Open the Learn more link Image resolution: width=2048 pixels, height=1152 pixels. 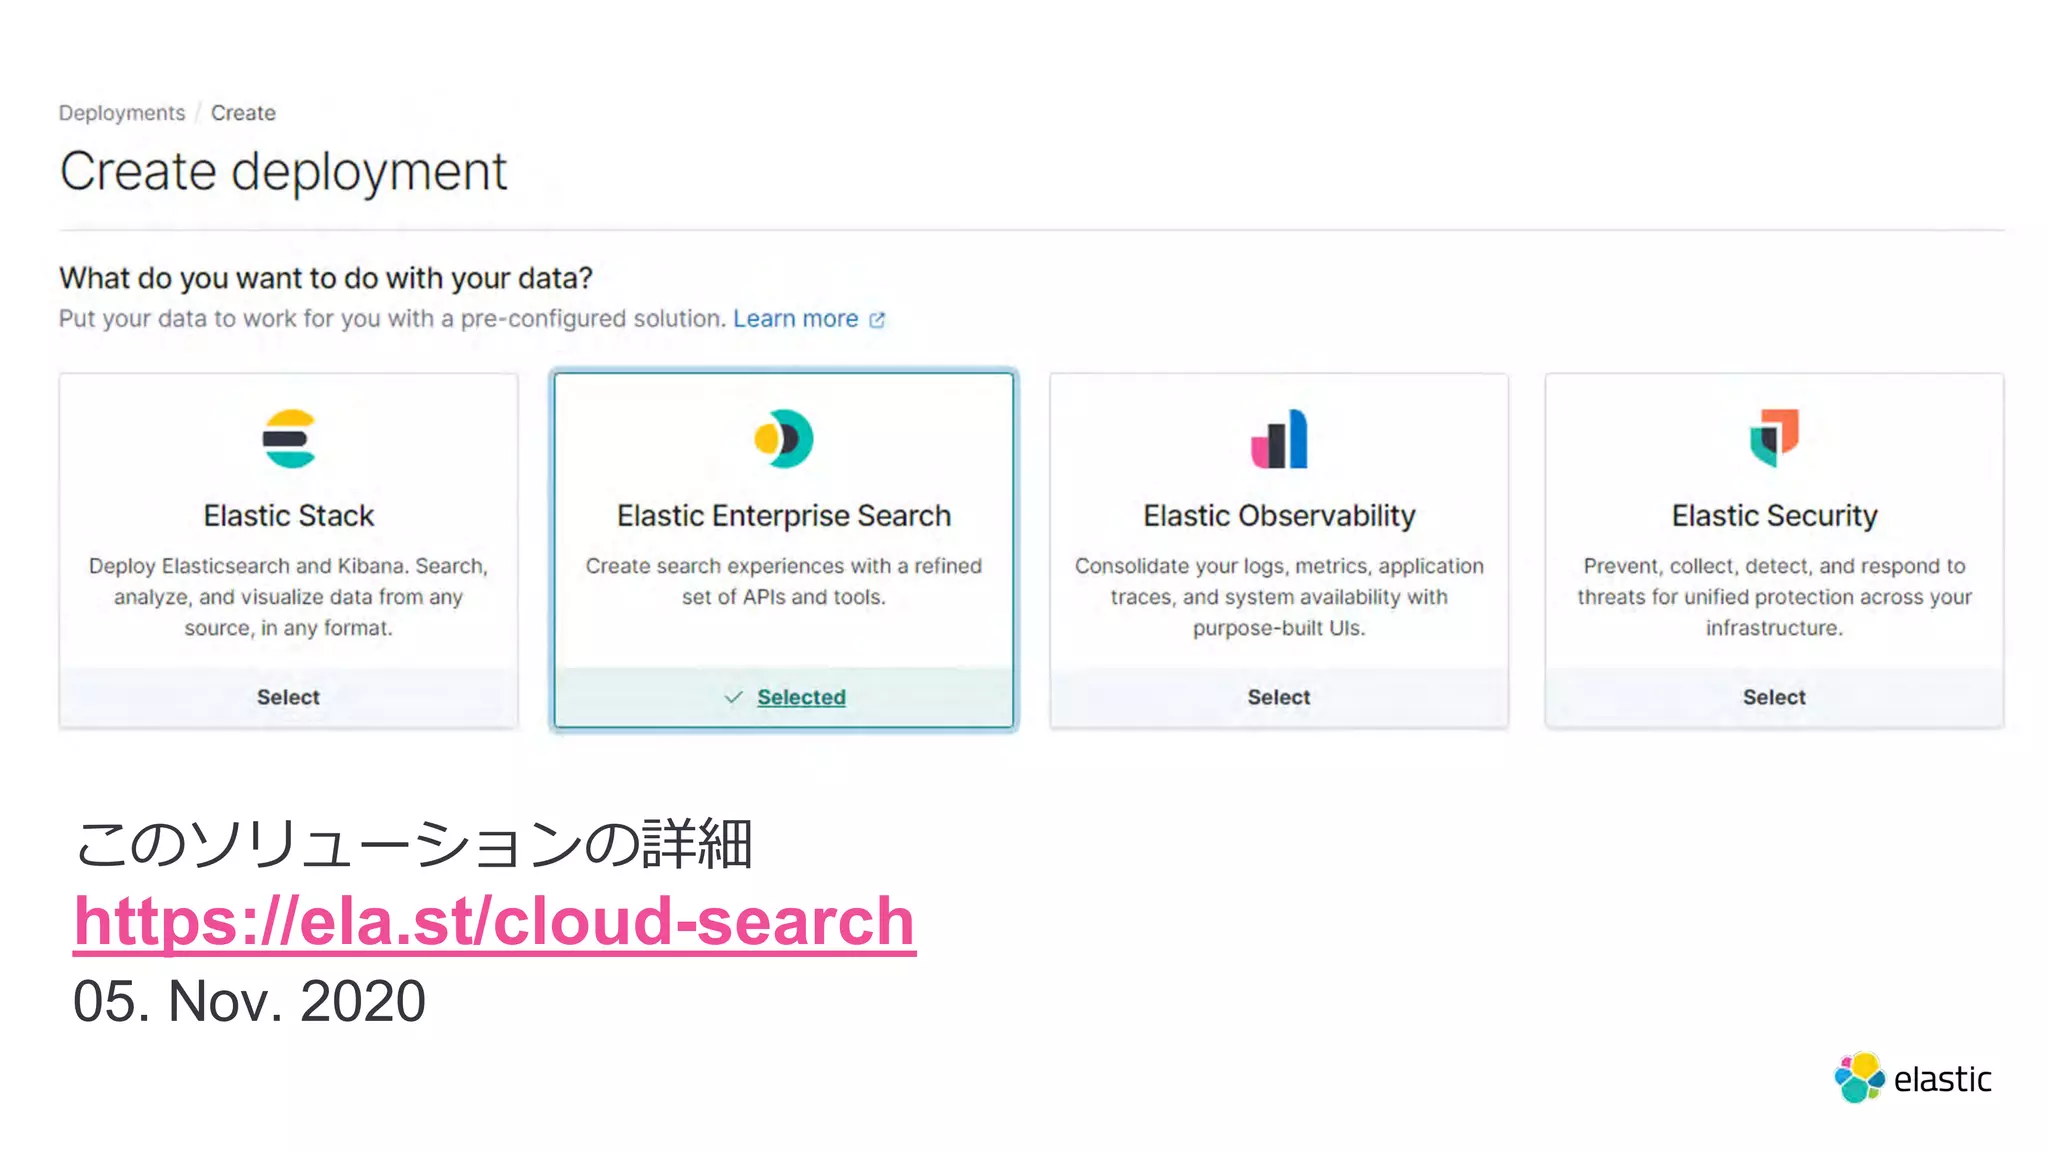pos(796,319)
